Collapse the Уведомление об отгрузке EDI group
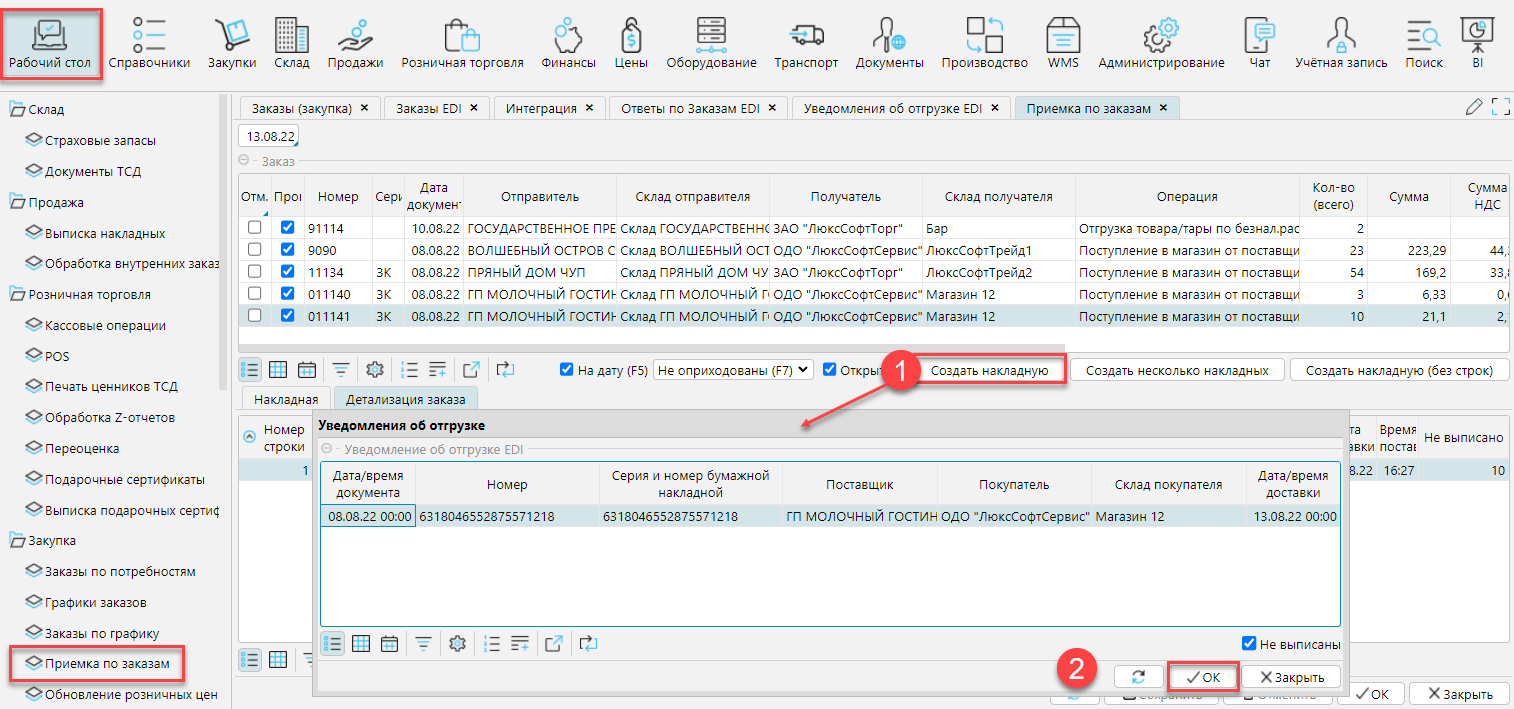 [x=327, y=449]
